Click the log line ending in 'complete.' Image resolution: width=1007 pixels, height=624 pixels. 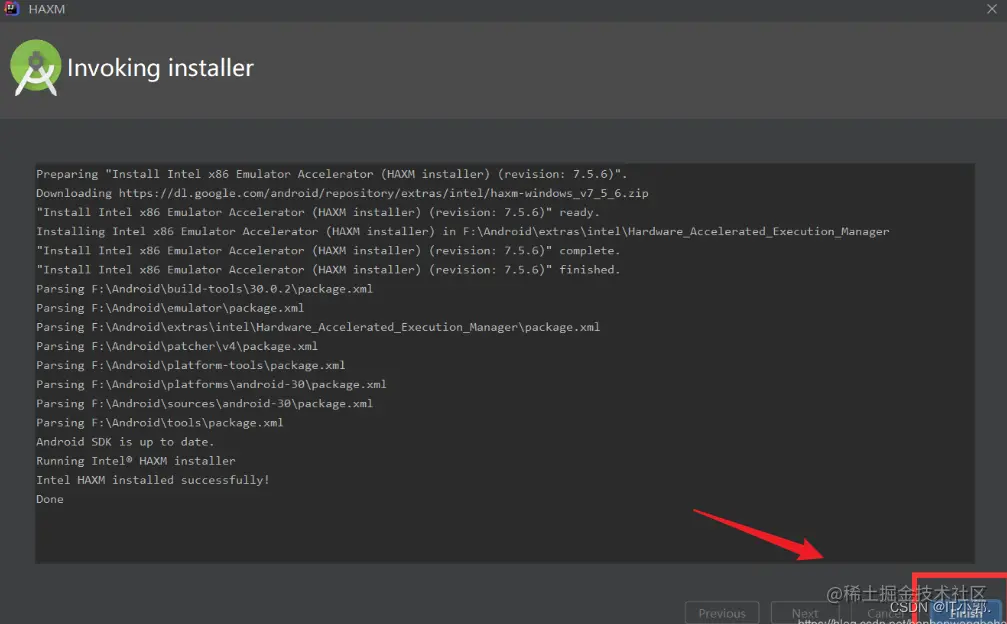tap(328, 250)
